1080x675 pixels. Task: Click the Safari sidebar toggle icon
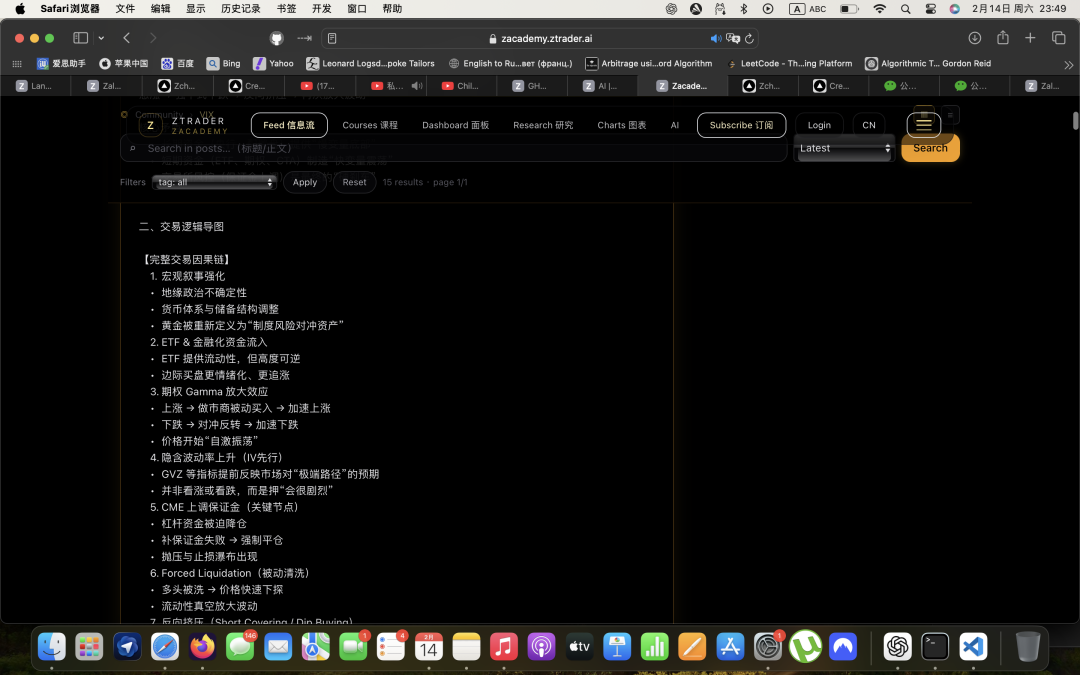[x=80, y=38]
